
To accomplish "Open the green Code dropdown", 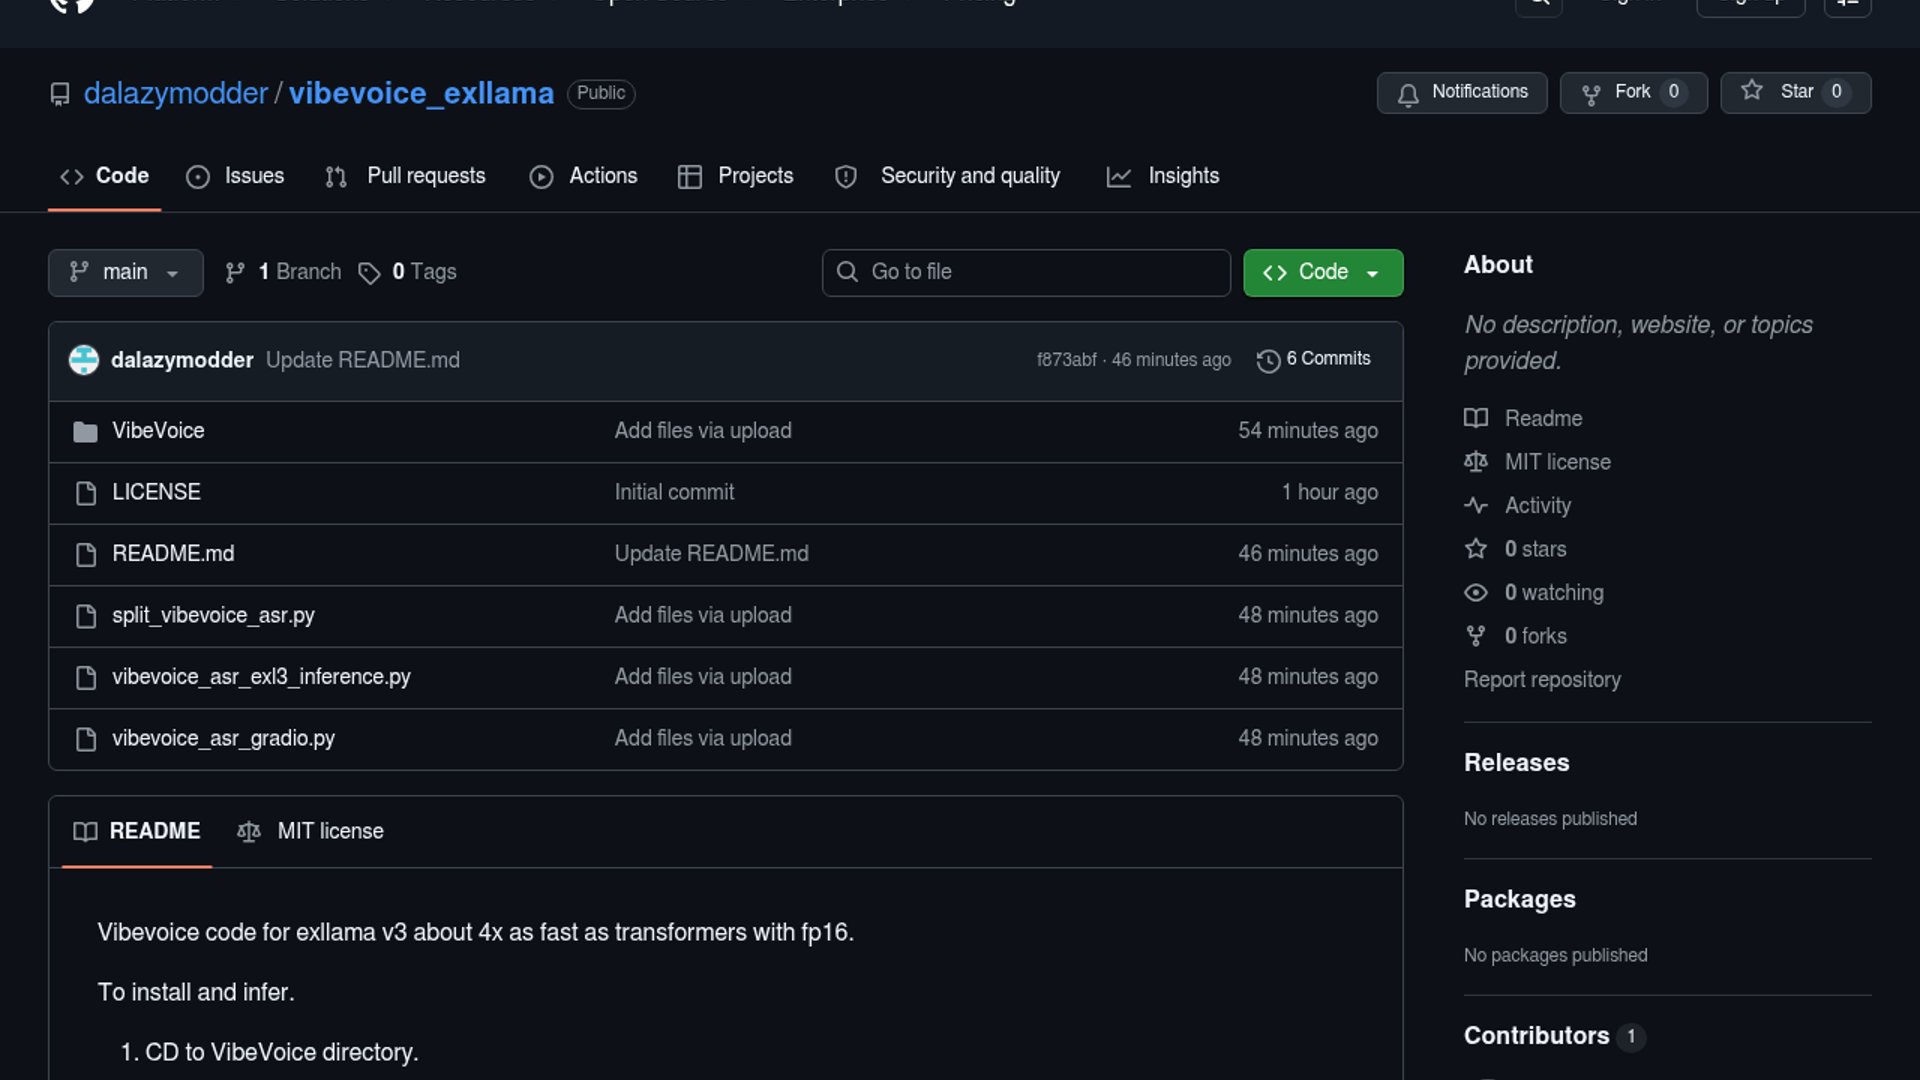I will (1322, 272).
